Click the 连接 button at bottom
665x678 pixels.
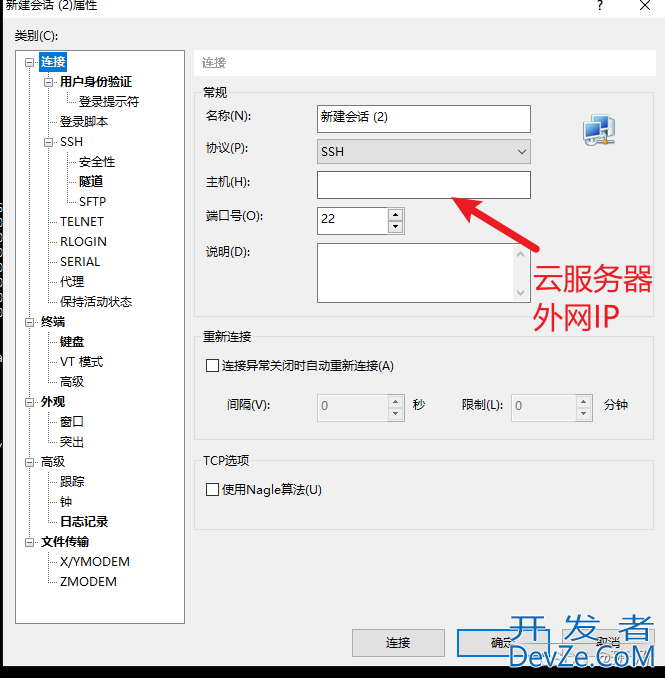(x=398, y=643)
